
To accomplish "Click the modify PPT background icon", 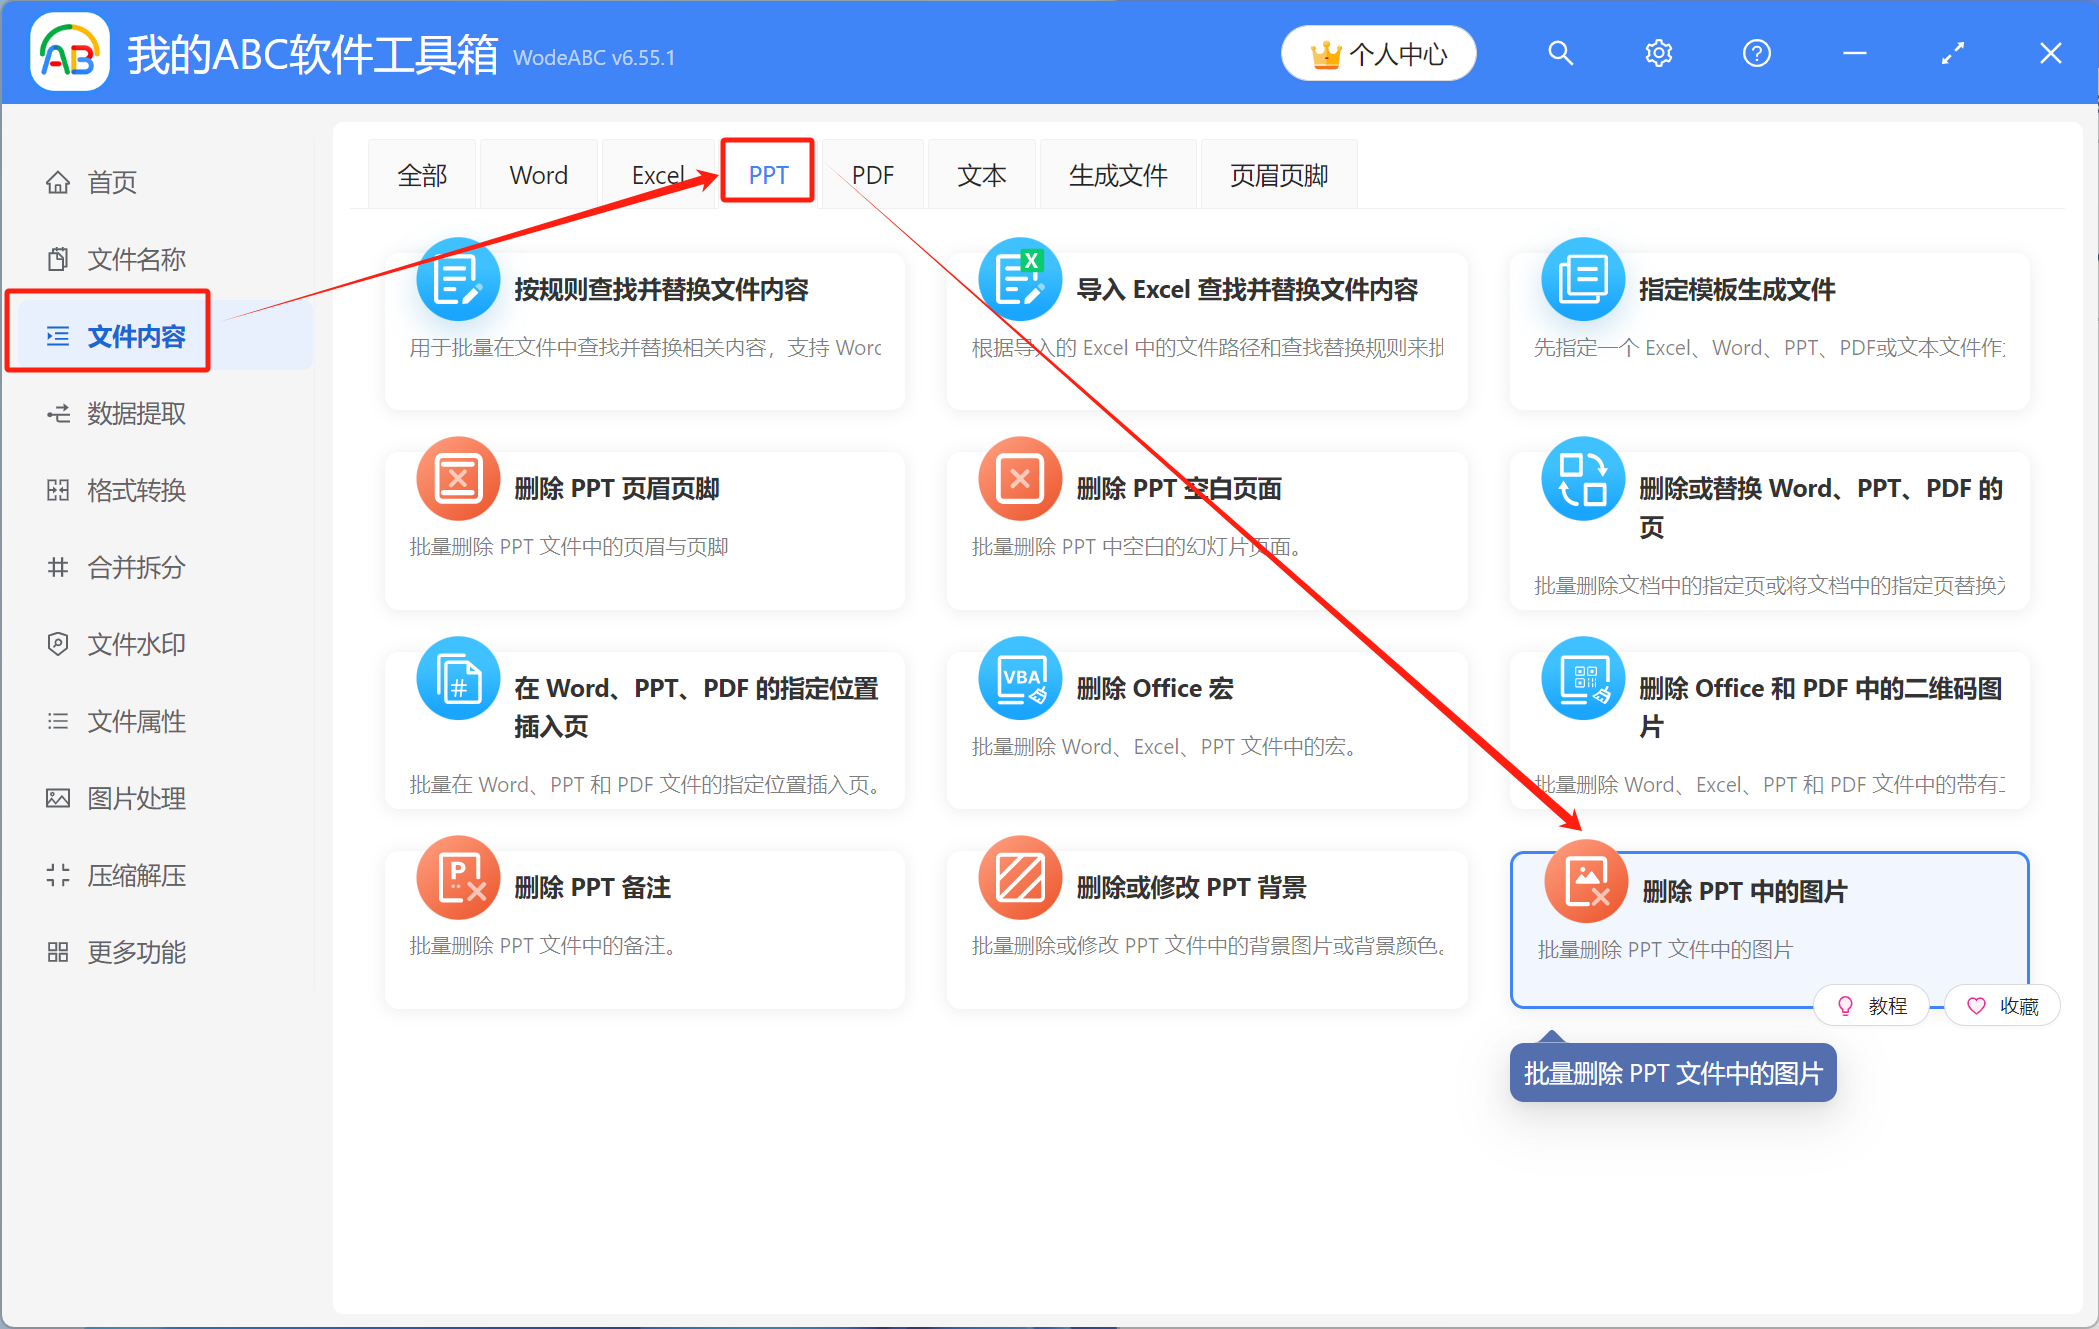I will point(1020,878).
